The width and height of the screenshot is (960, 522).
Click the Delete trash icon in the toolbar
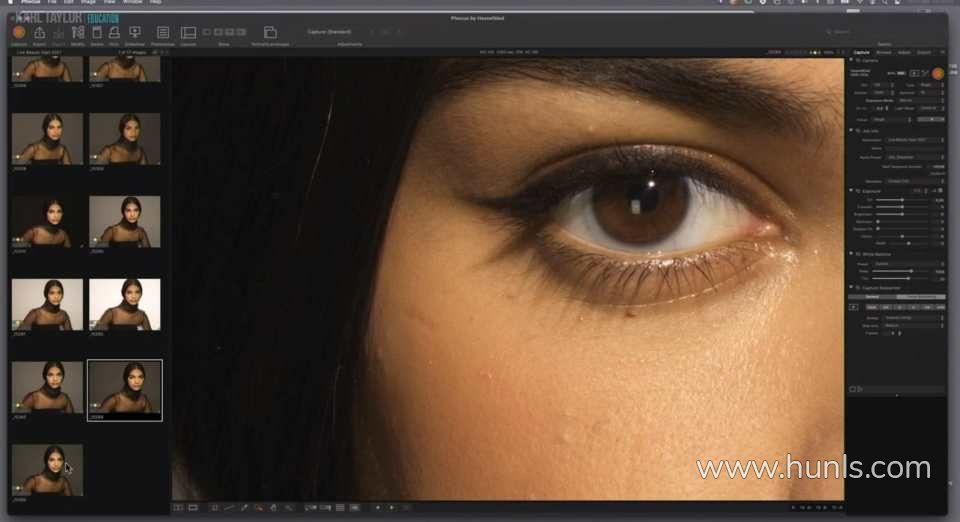point(97,32)
